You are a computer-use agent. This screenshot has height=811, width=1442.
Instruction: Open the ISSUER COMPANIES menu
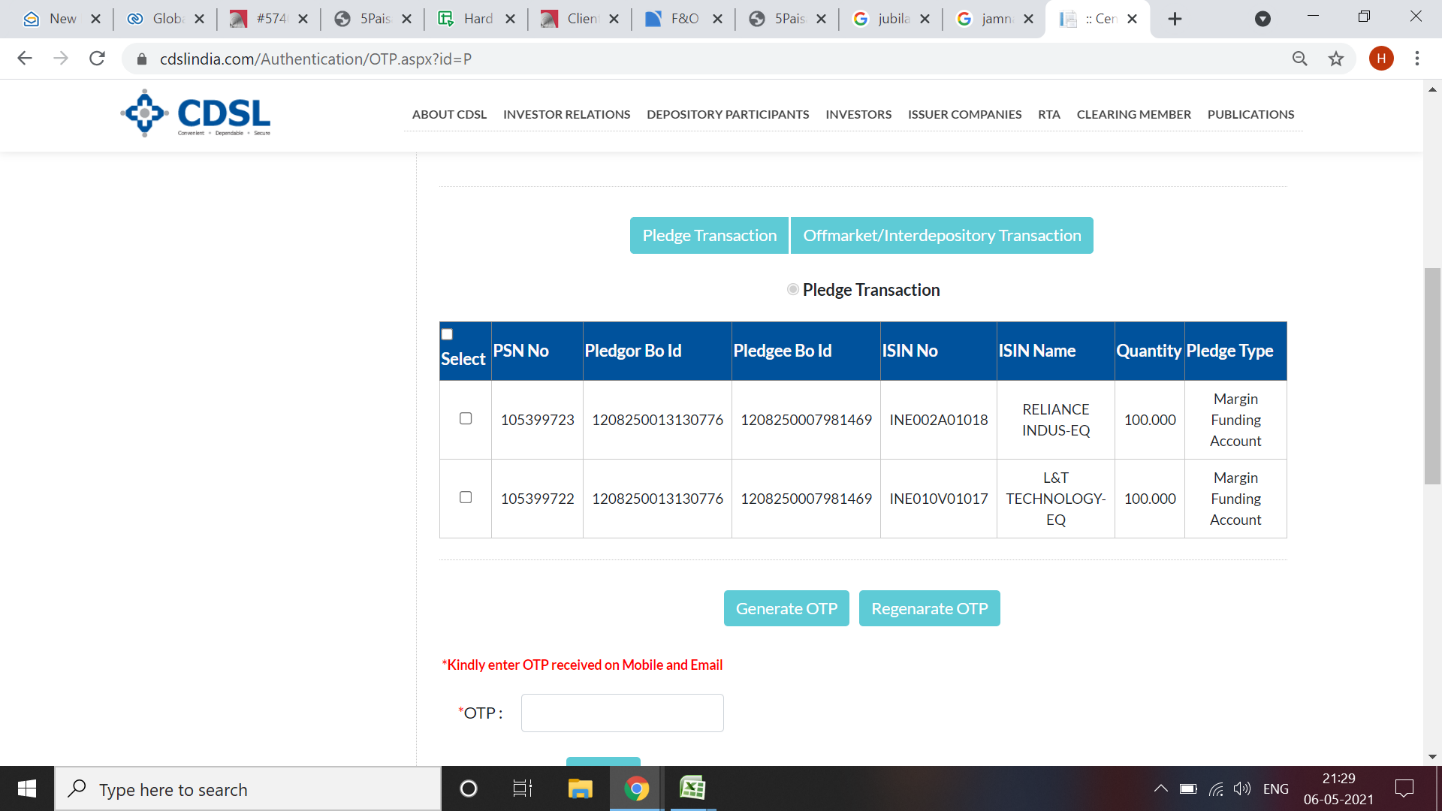pyautogui.click(x=965, y=114)
